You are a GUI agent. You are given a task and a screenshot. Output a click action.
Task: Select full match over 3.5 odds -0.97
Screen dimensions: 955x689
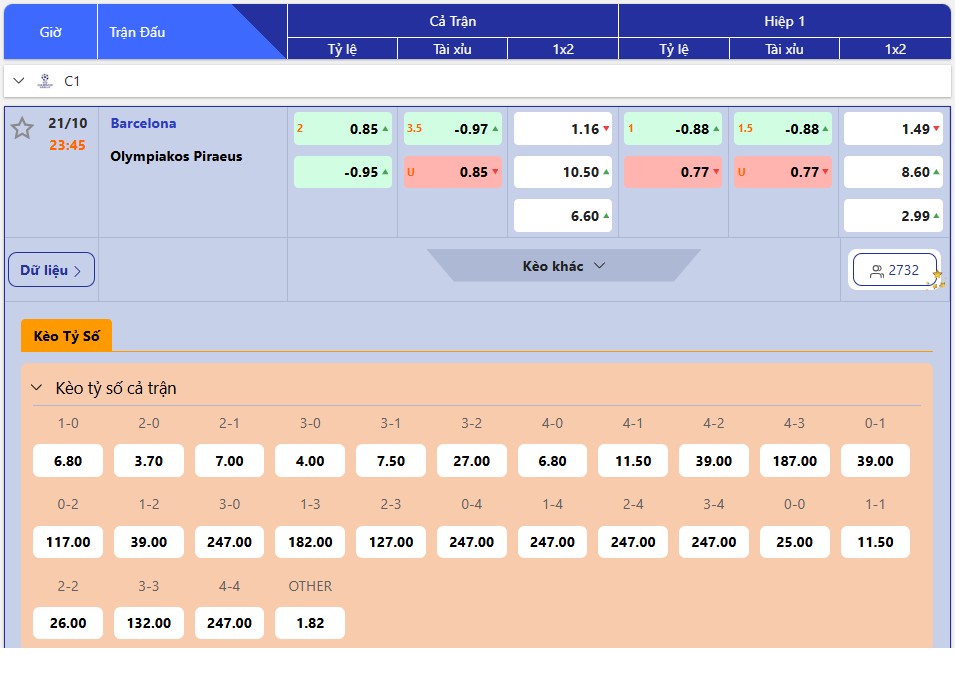pos(453,129)
